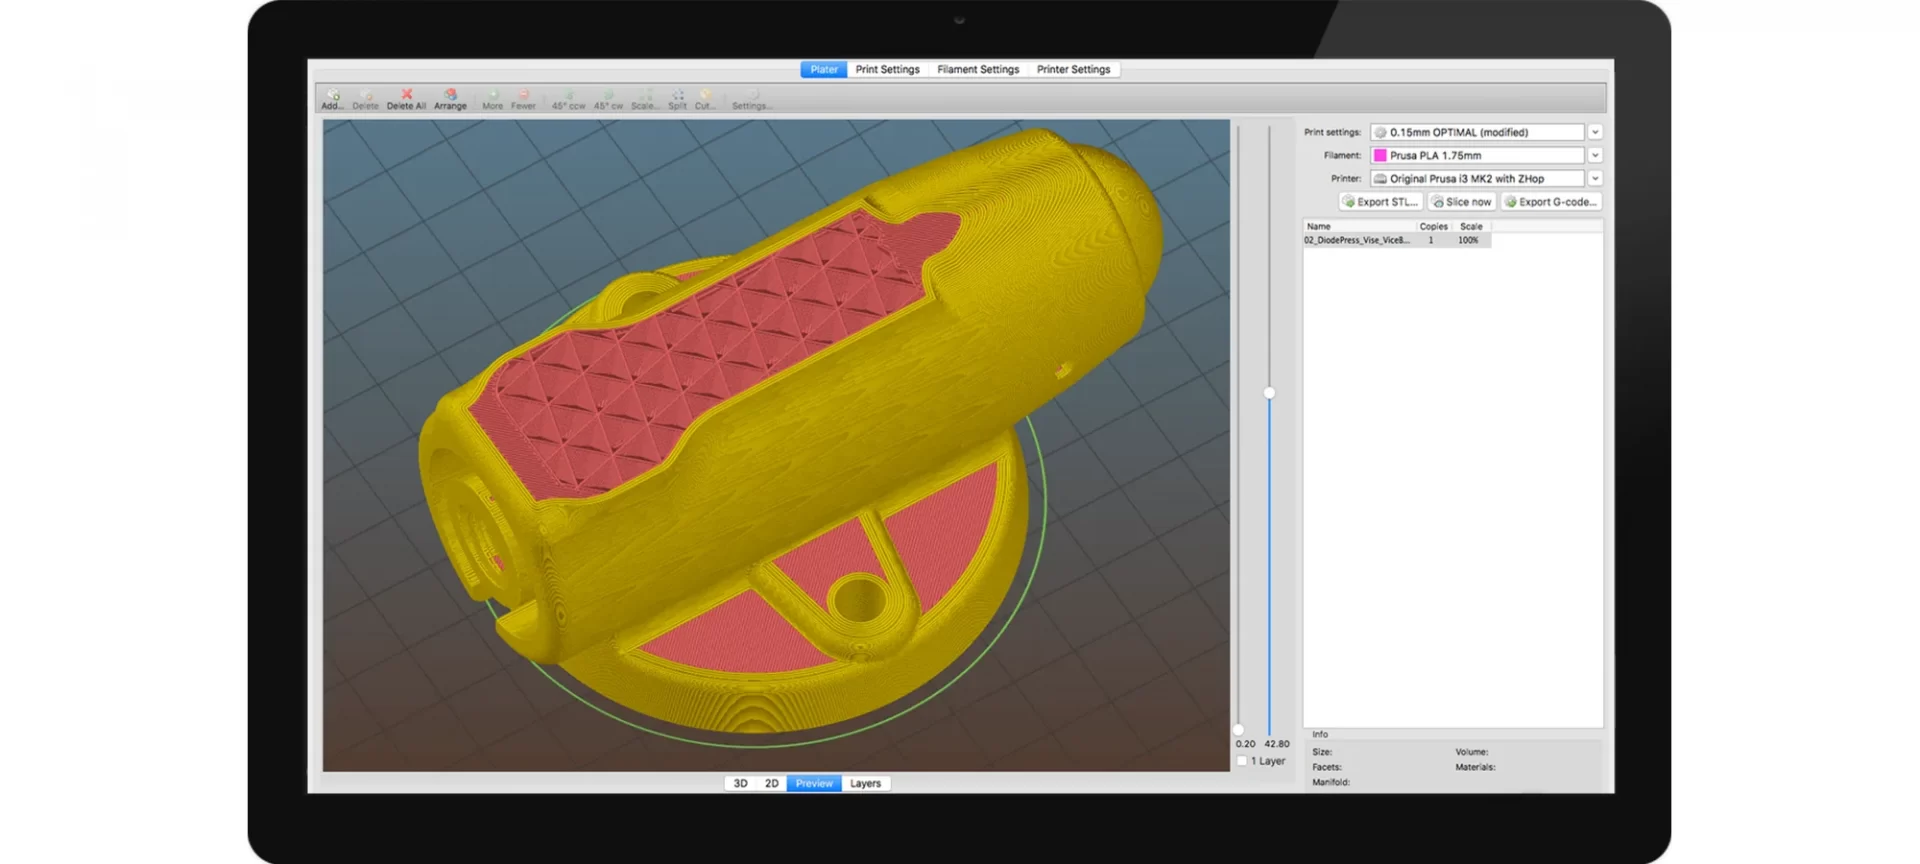Open the Filament Settings tab
The height and width of the screenshot is (864, 1920).
coord(978,70)
